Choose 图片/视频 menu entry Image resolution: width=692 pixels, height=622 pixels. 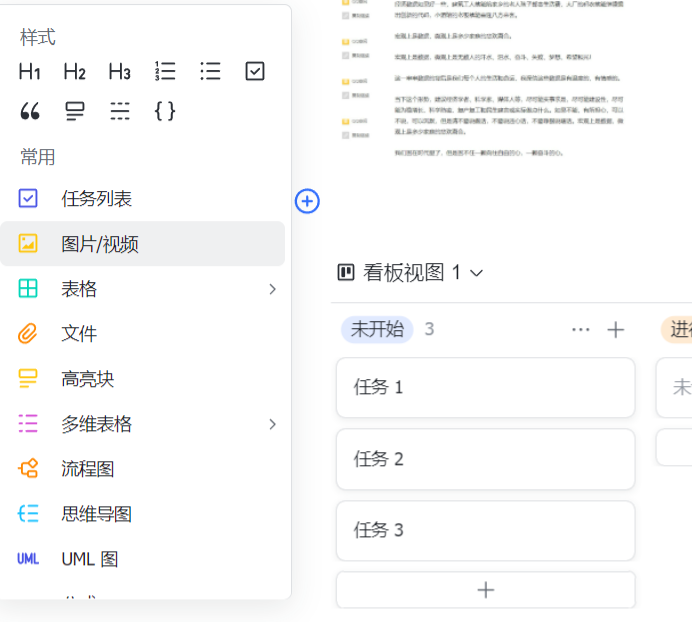pos(143,244)
